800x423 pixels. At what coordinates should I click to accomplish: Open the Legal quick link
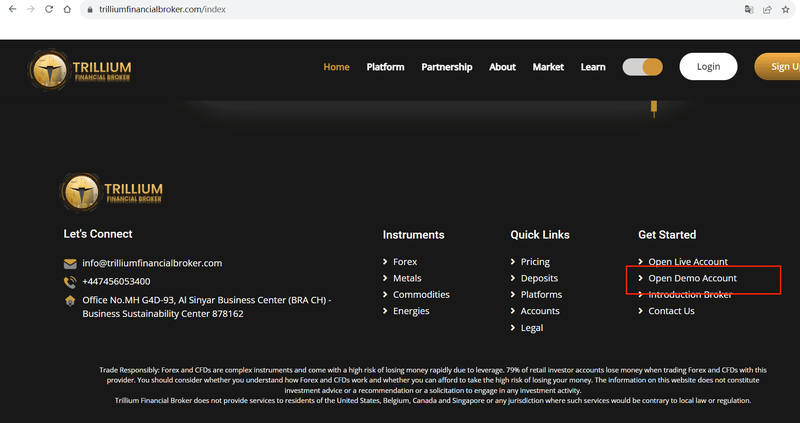point(532,328)
